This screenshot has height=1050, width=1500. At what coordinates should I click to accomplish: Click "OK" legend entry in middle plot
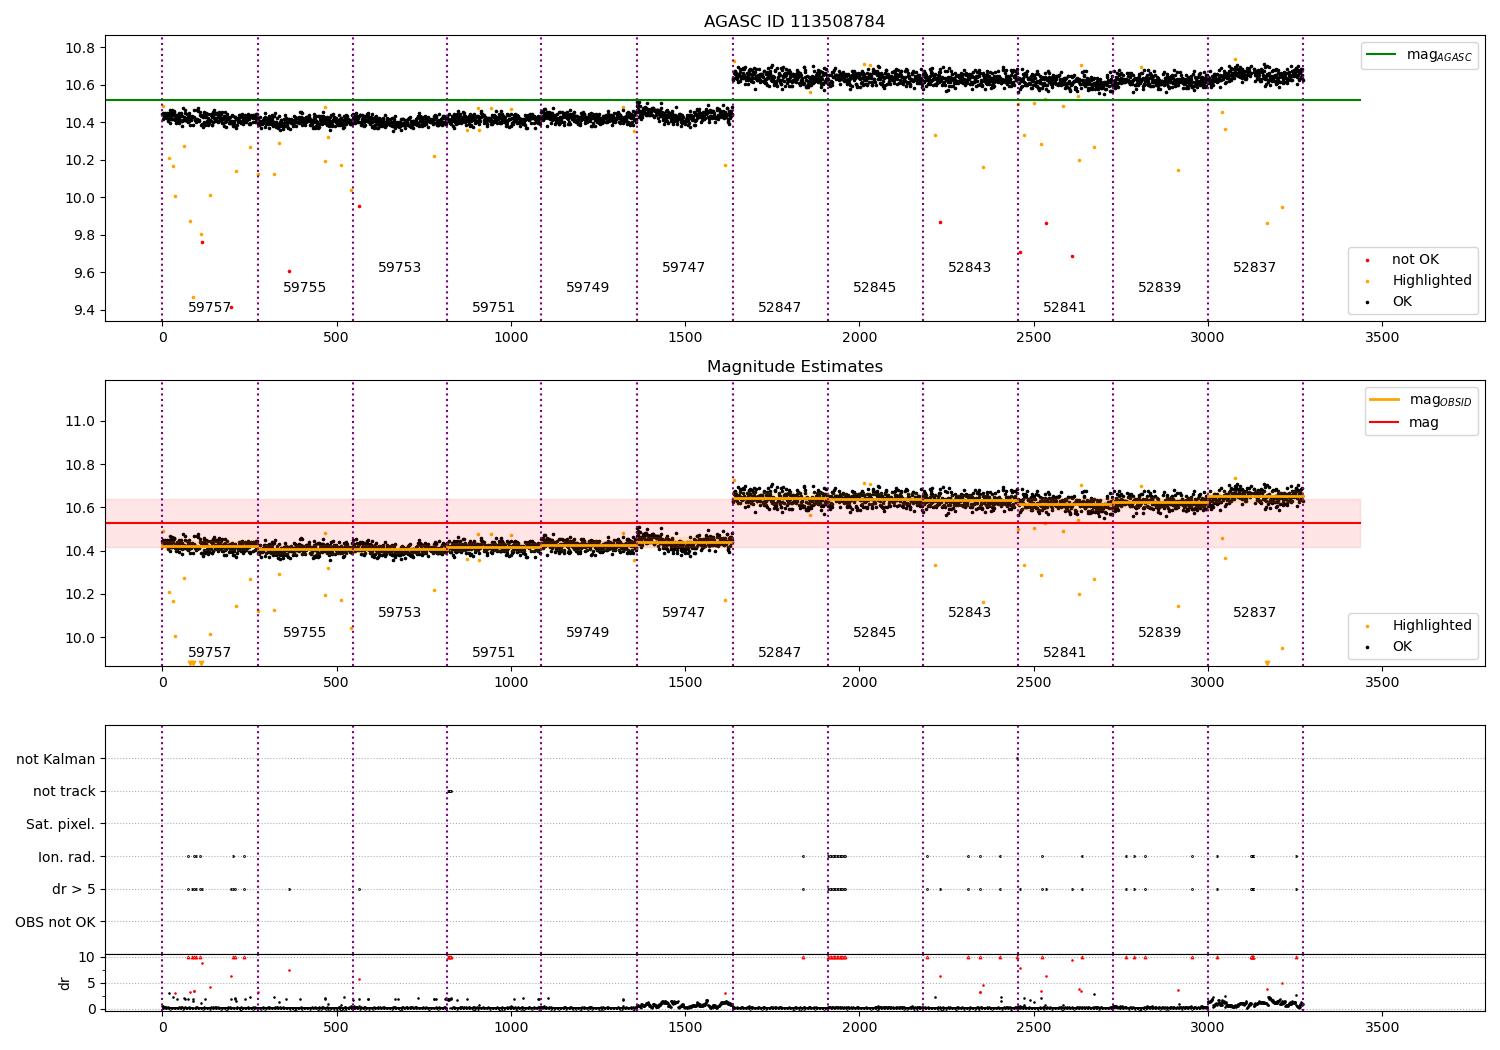click(x=1390, y=647)
